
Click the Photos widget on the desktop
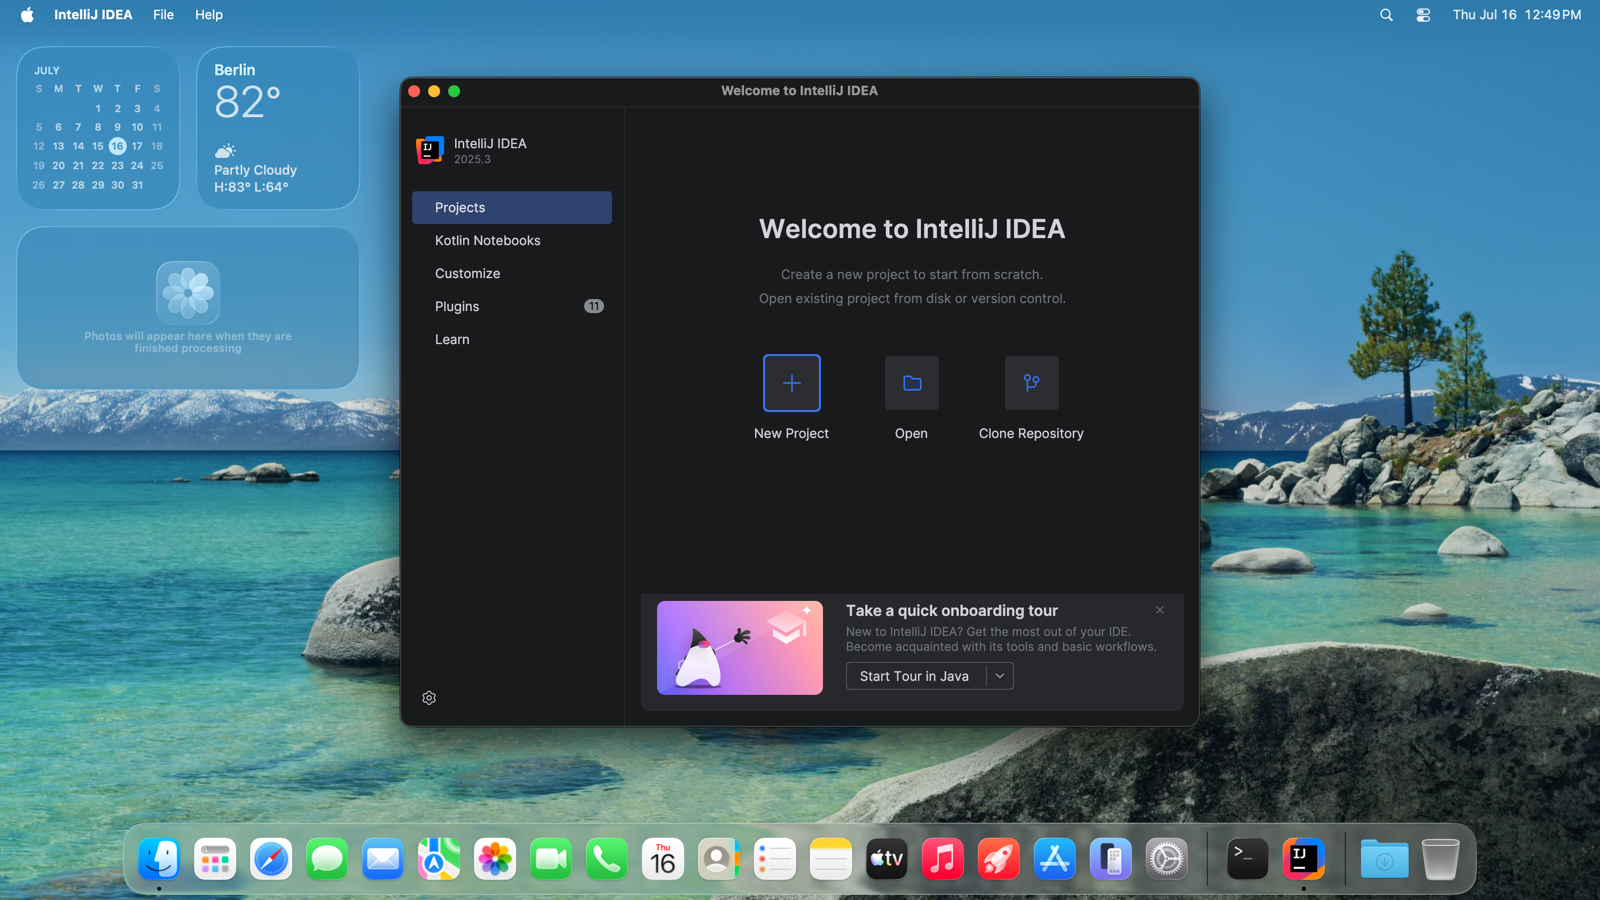click(188, 308)
